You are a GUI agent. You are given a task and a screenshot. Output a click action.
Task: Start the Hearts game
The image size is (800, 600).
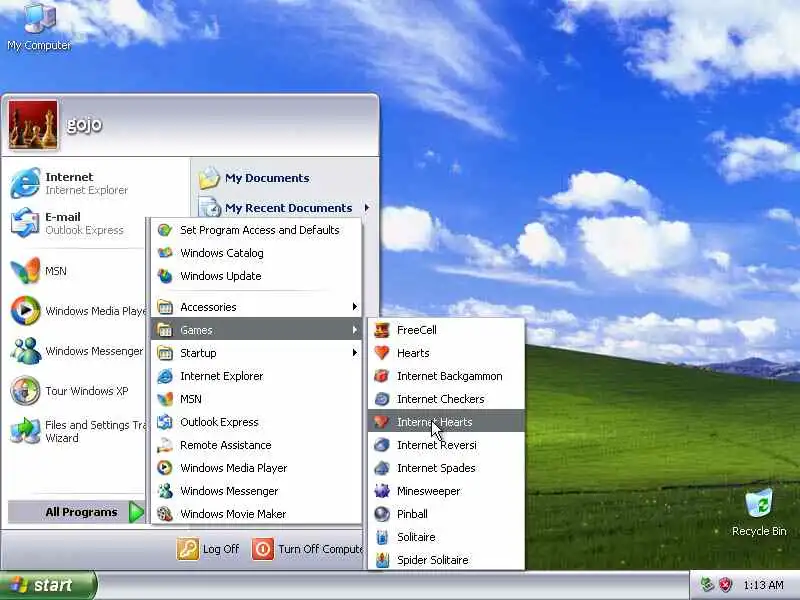tap(446, 353)
